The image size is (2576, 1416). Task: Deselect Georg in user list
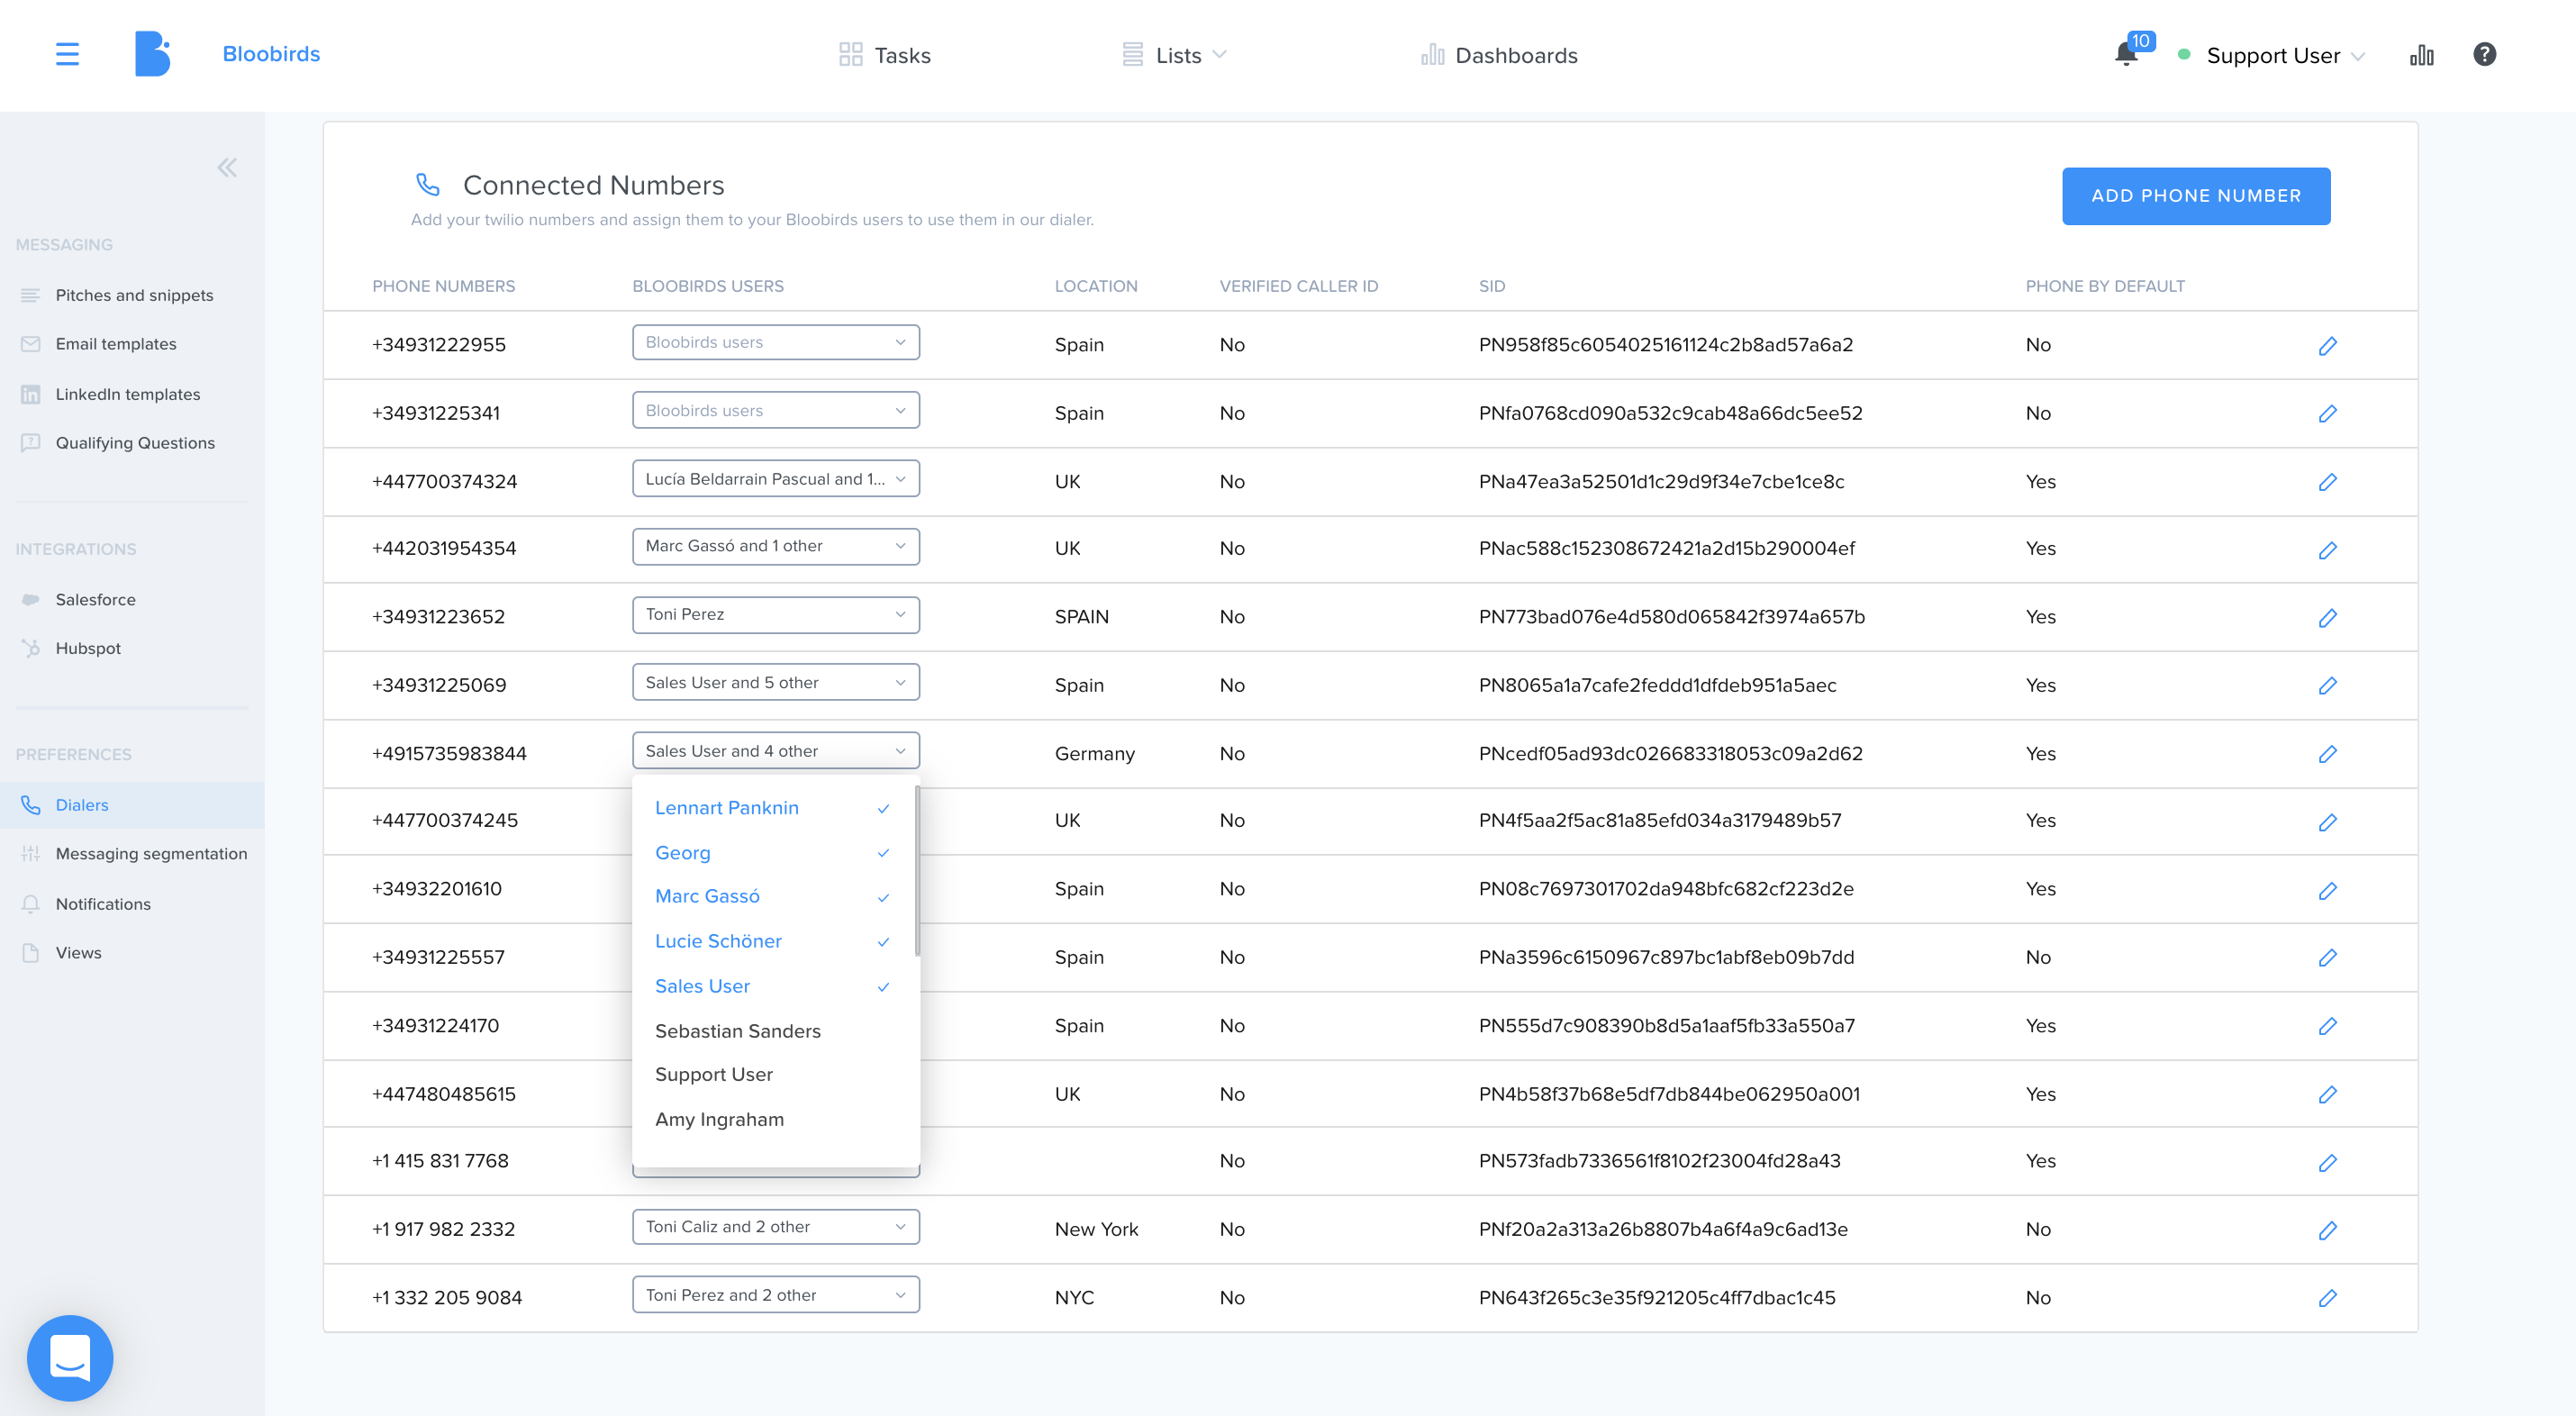(774, 853)
